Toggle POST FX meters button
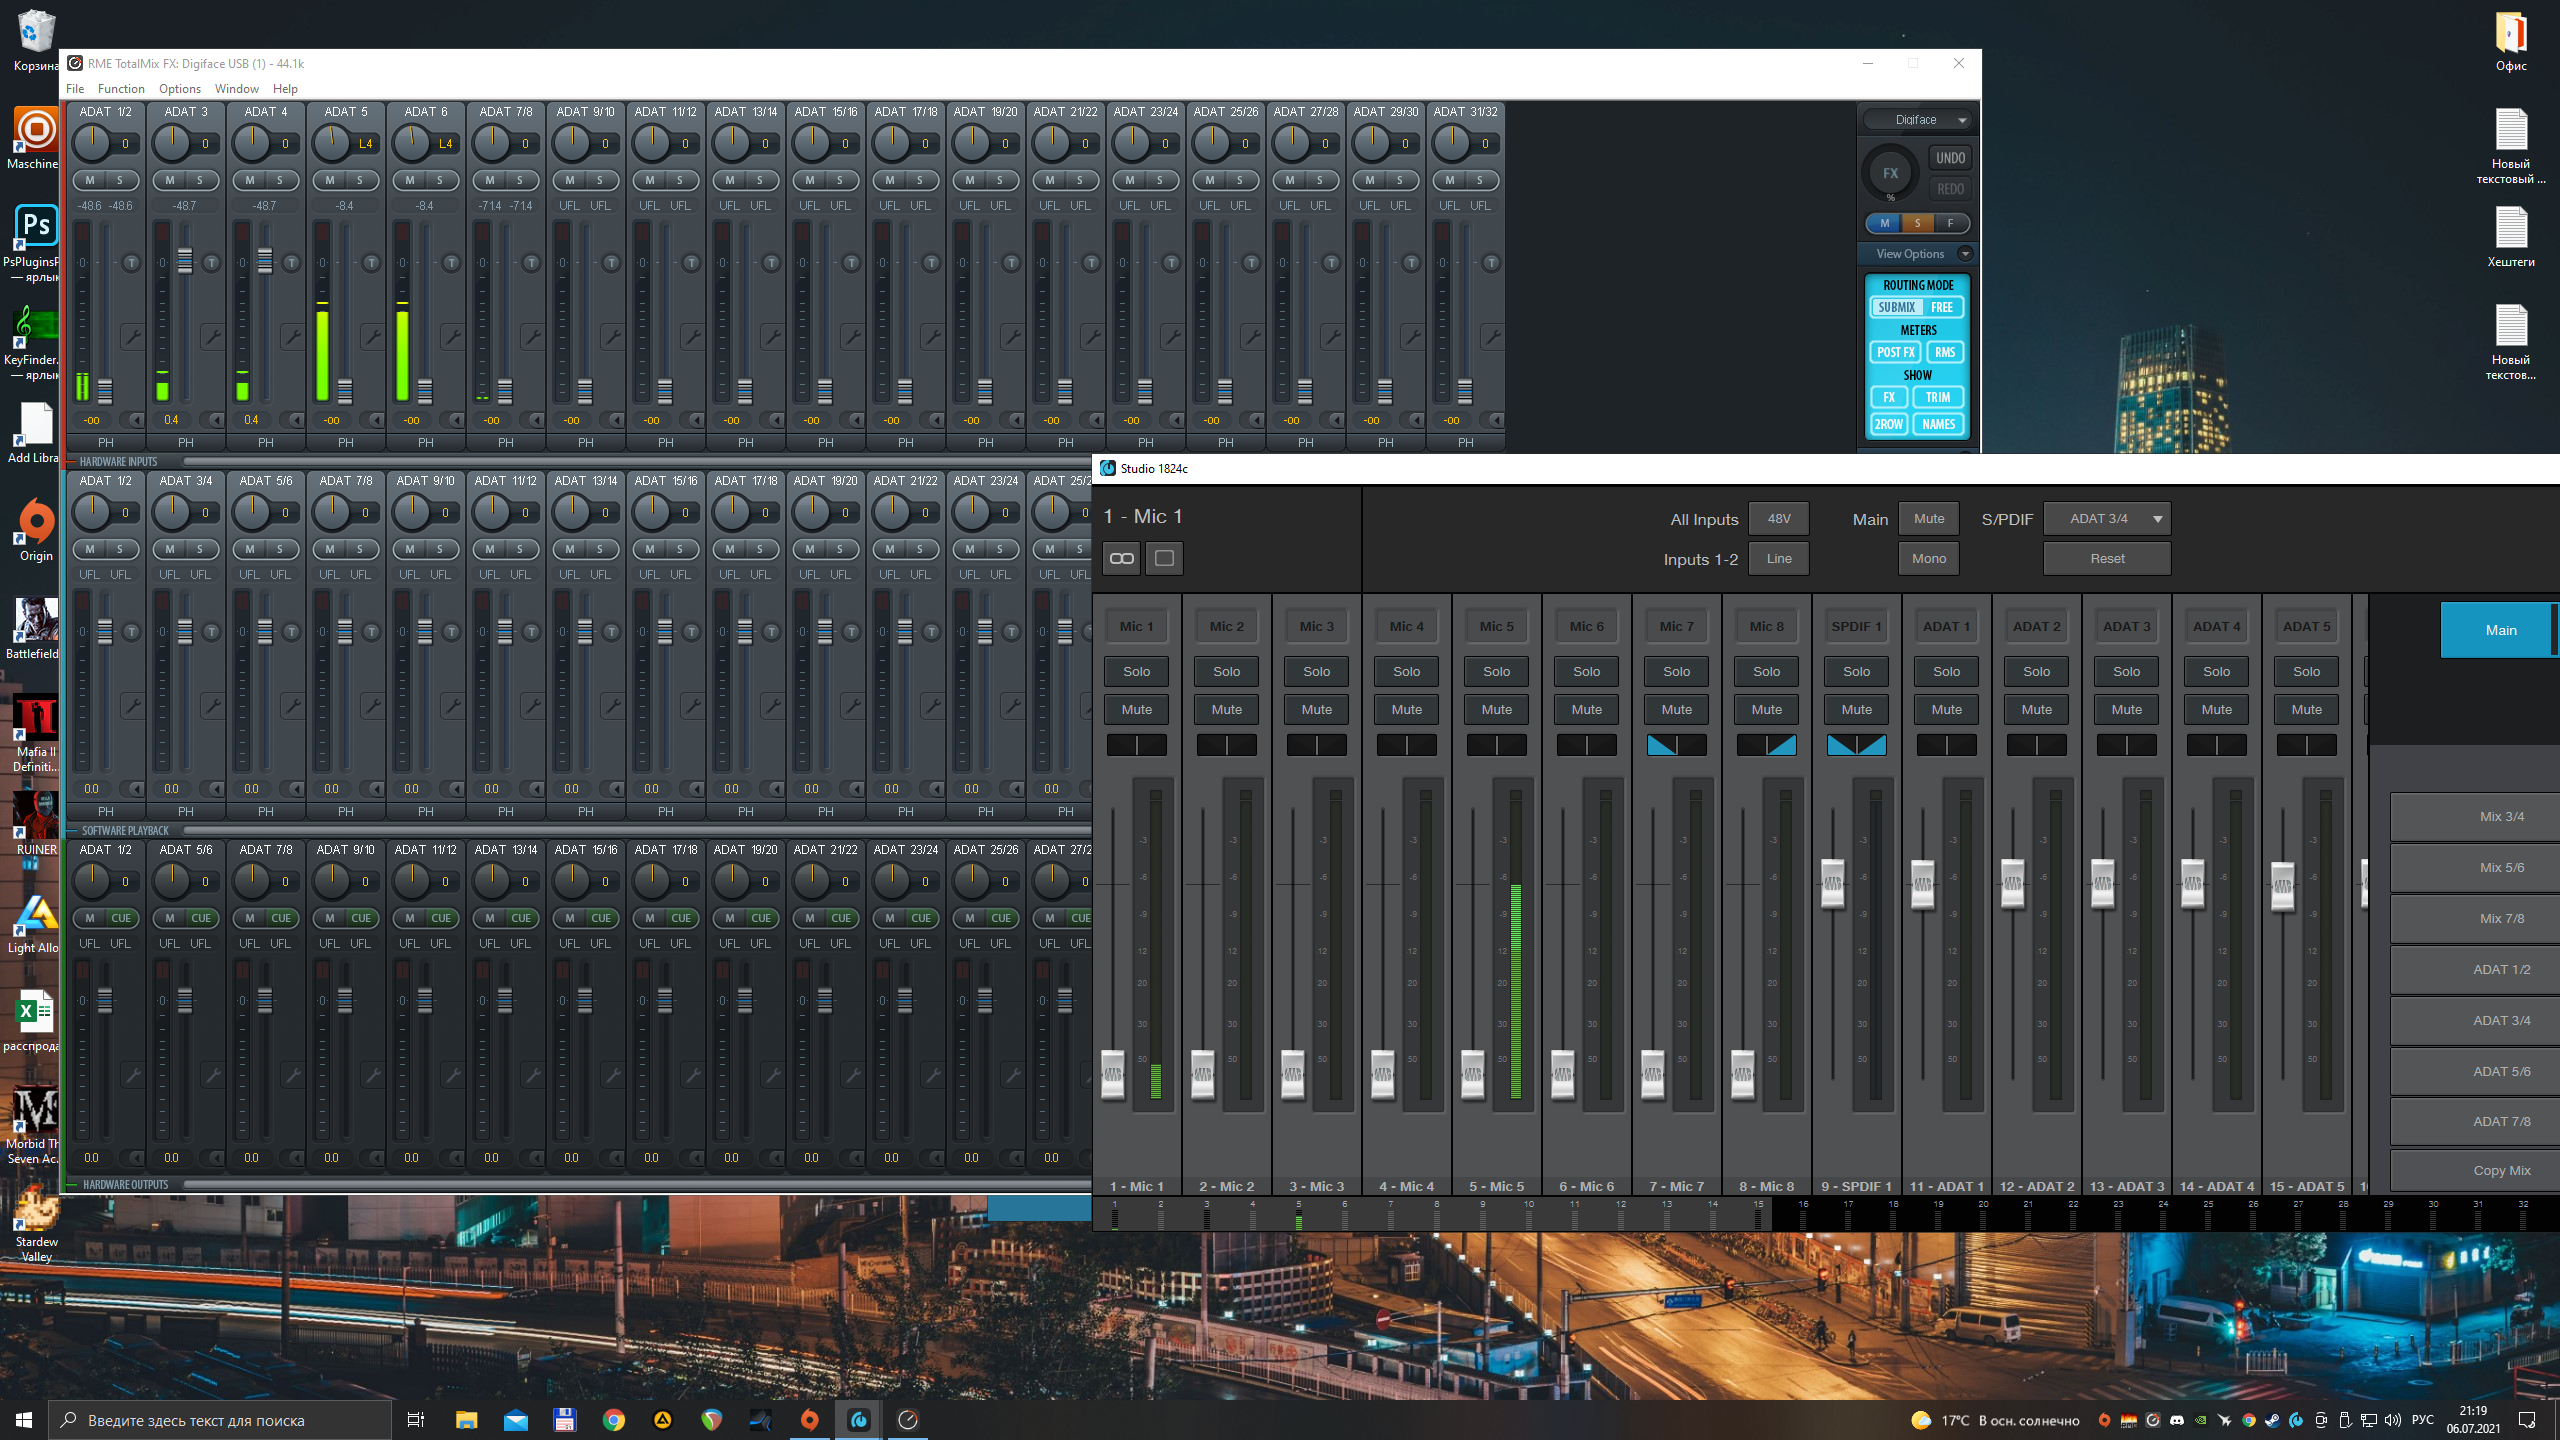Image resolution: width=2560 pixels, height=1440 pixels. pyautogui.click(x=1895, y=352)
